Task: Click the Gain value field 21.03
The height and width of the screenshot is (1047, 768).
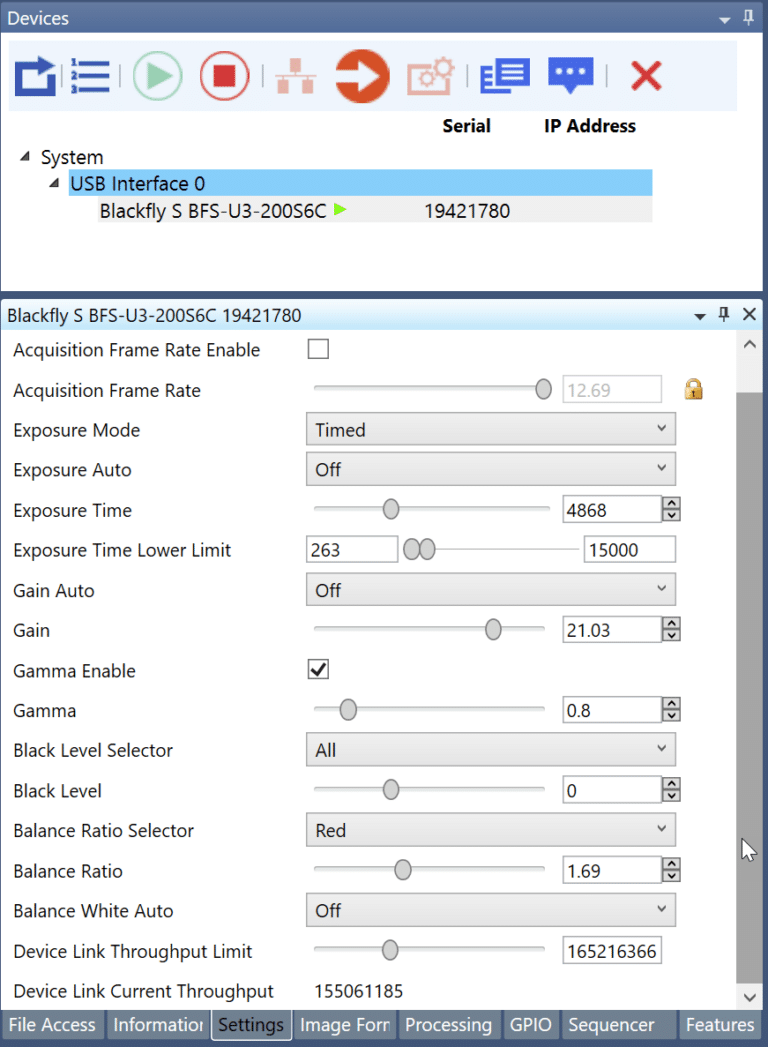Action: 612,630
